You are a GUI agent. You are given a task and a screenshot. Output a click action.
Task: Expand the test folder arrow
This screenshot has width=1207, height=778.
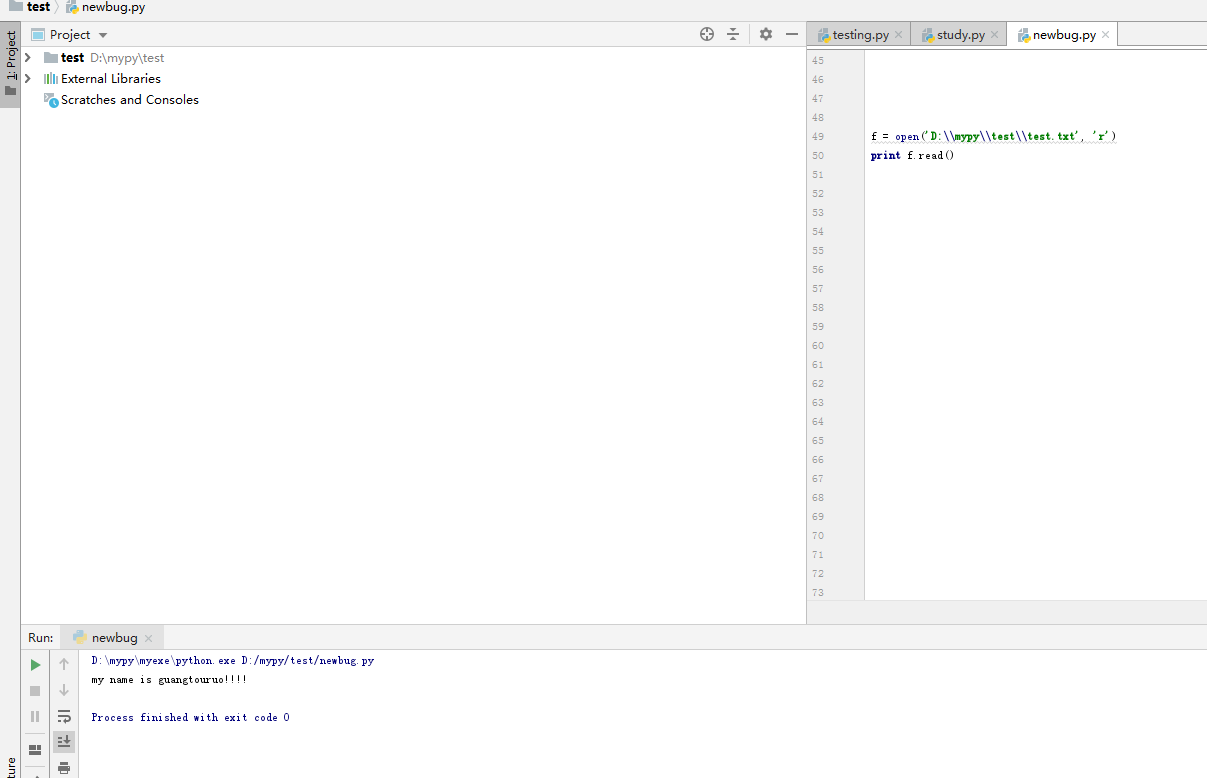[x=28, y=58]
